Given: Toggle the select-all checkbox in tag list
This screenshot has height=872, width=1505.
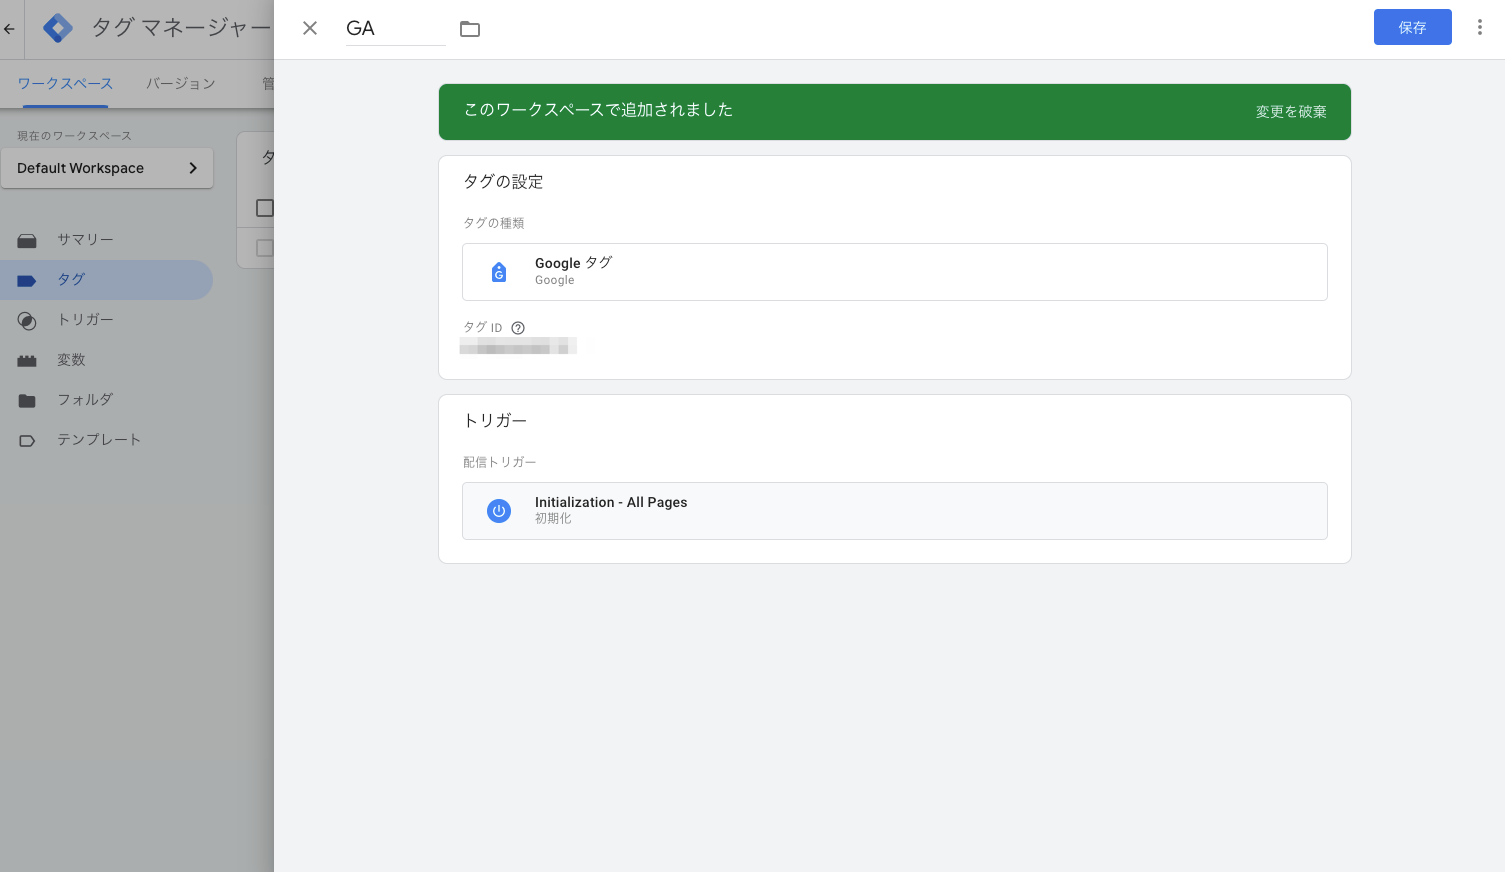Looking at the screenshot, I should [x=264, y=208].
